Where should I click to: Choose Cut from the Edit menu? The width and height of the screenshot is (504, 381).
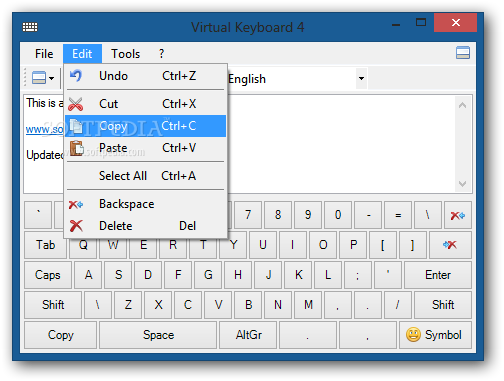146,104
